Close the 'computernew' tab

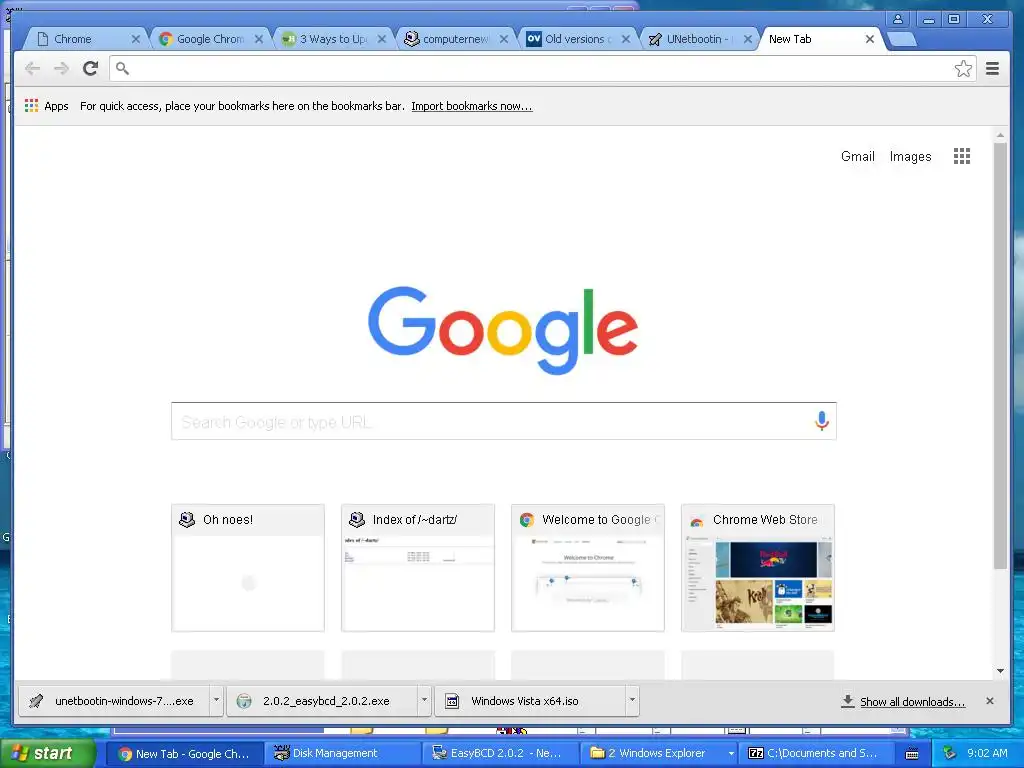(x=504, y=39)
